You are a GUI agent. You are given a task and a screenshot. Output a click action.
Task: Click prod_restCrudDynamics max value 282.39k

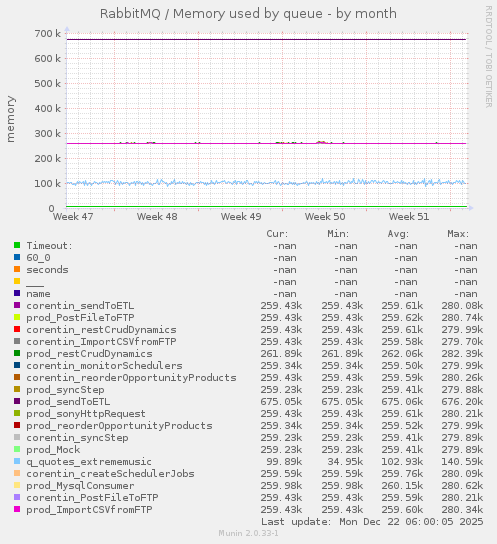pos(462,354)
